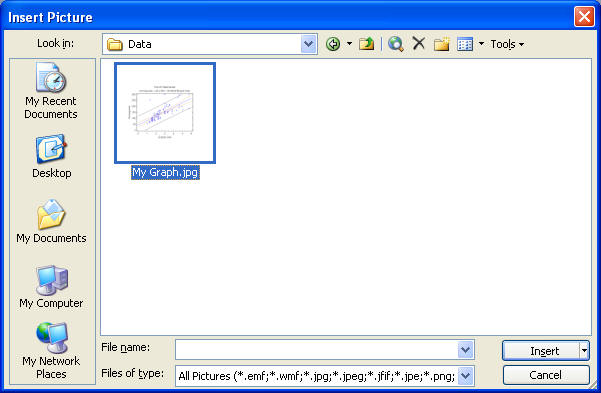Open the Tools menu
Viewport: 601px width, 393px height.
507,44
